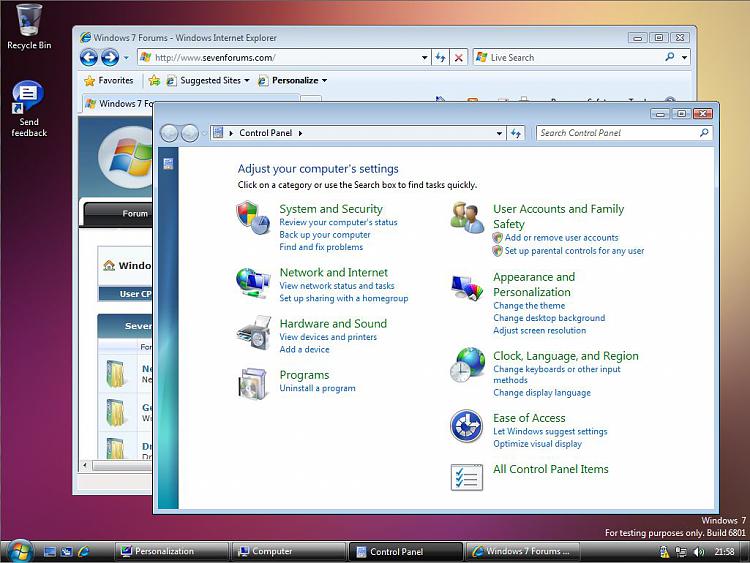Click the sevenforums.com address field
This screenshot has width=750, height=563.
(285, 58)
